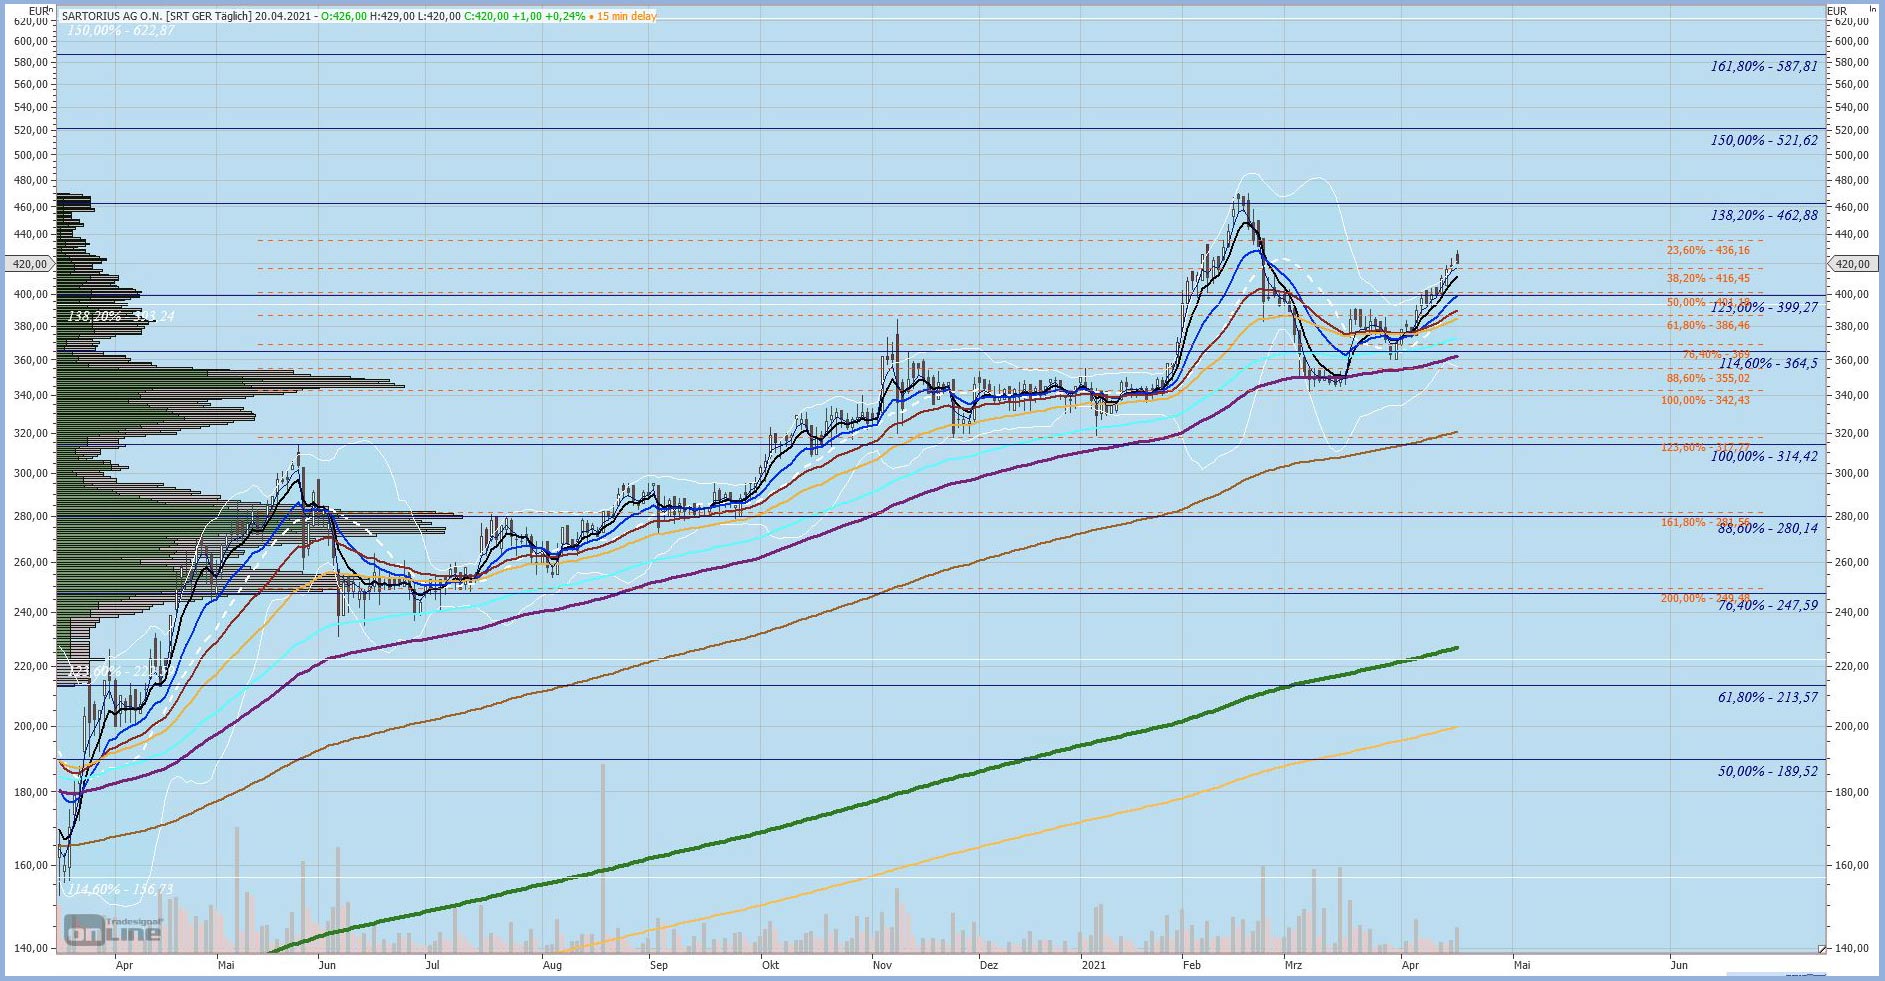Screen dimensions: 1885x981
Task: Select Fibonacci label 61,80% - 213,57
Action: click(1768, 697)
